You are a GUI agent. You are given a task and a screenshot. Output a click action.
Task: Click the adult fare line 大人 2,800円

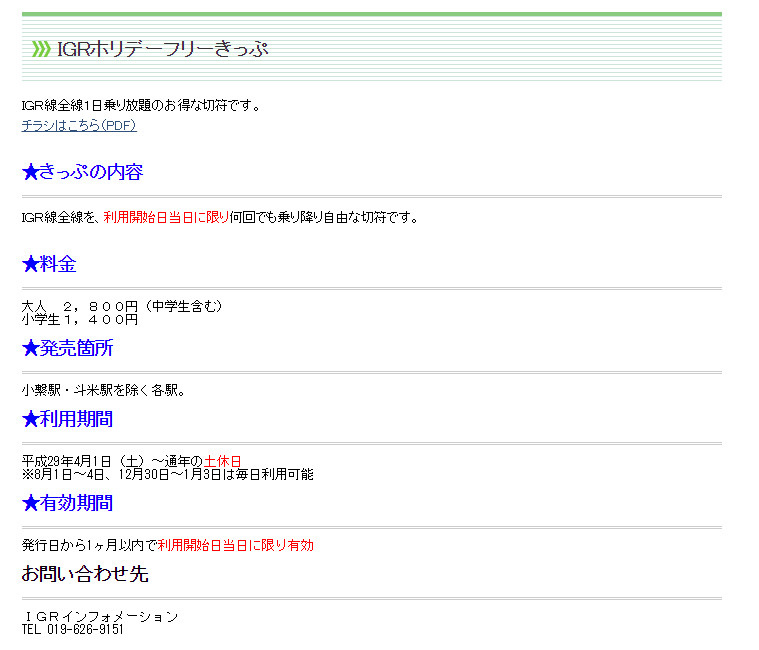[122, 306]
